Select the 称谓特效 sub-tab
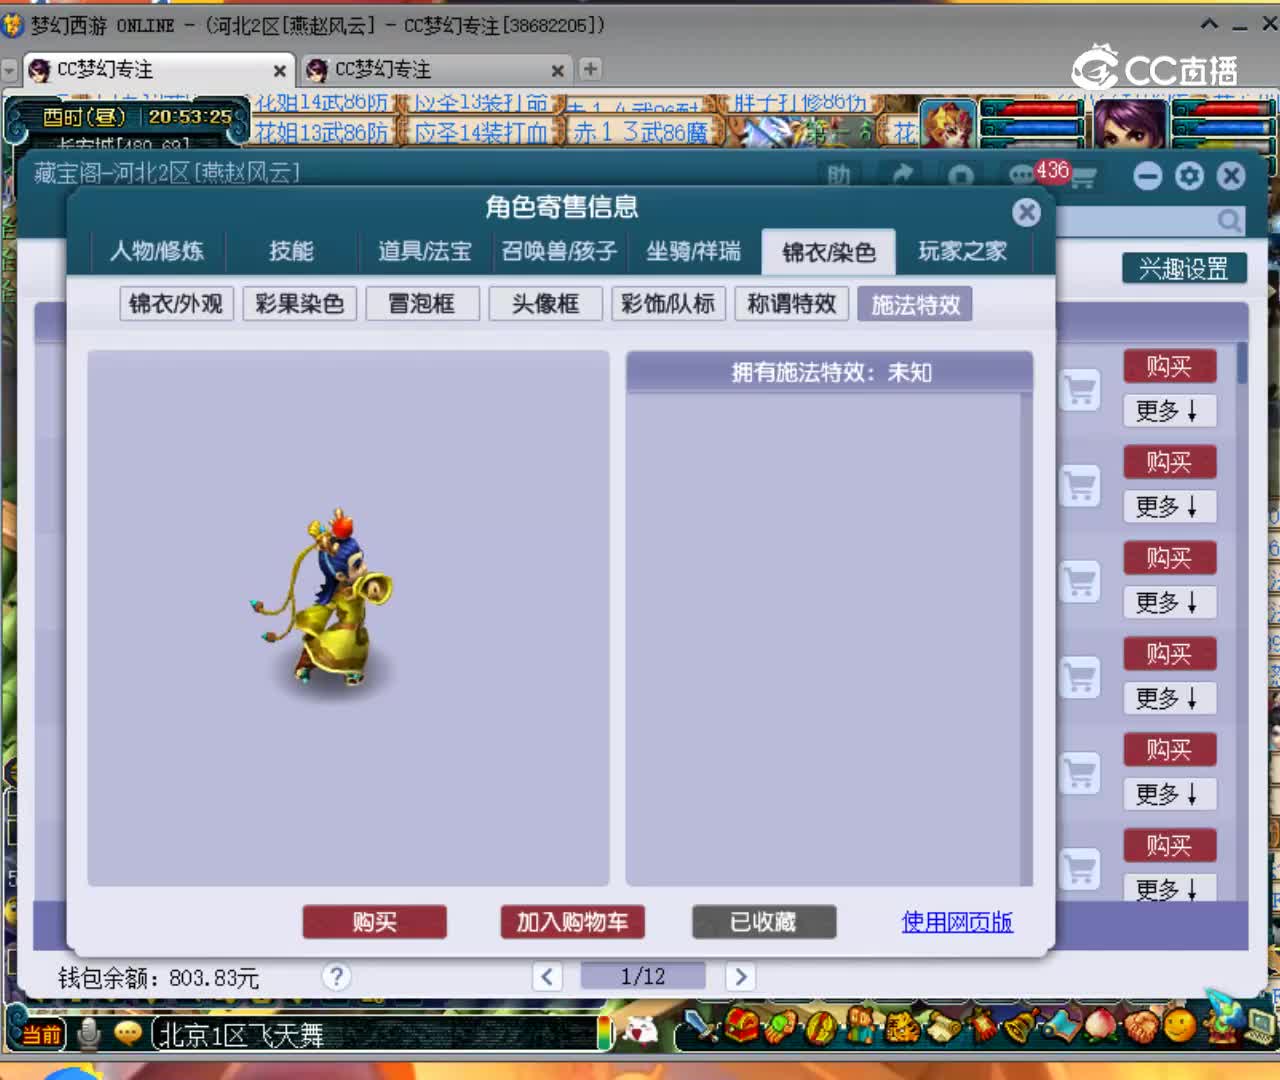This screenshot has height=1080, width=1280. 791,303
